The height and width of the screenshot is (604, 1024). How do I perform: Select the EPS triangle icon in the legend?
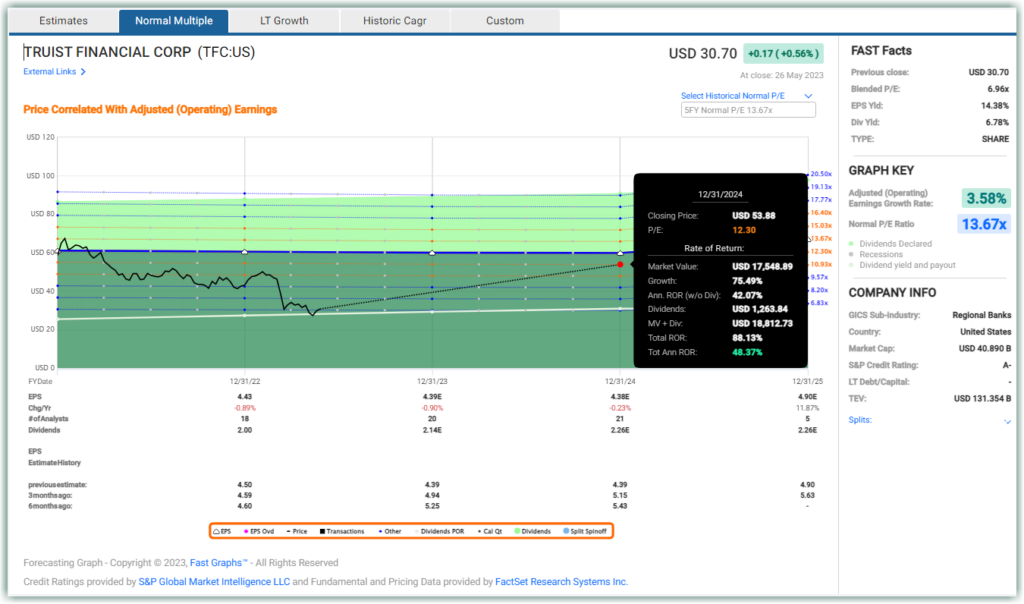pyautogui.click(x=215, y=530)
